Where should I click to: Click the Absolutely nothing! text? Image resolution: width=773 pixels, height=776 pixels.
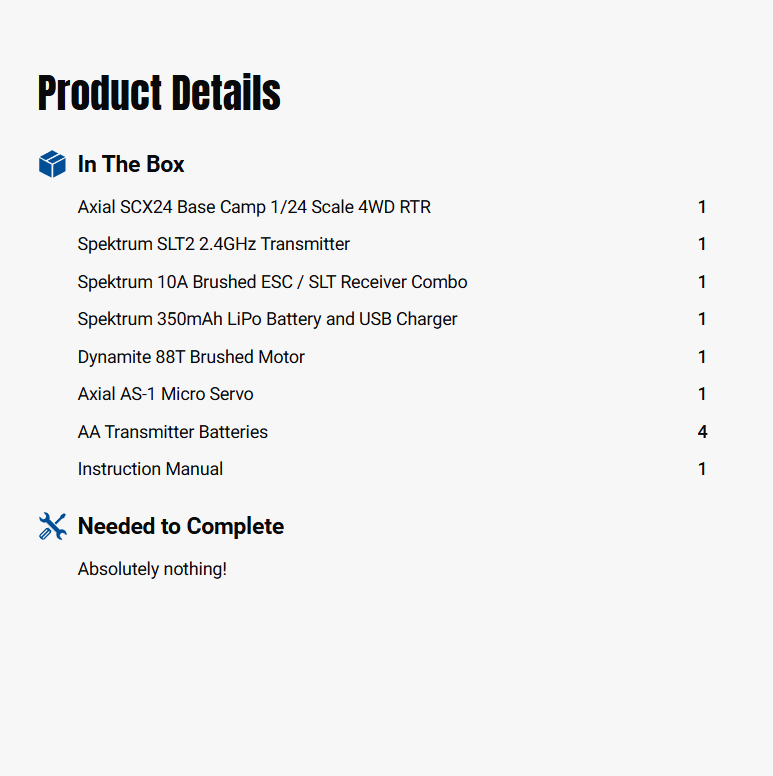(152, 569)
